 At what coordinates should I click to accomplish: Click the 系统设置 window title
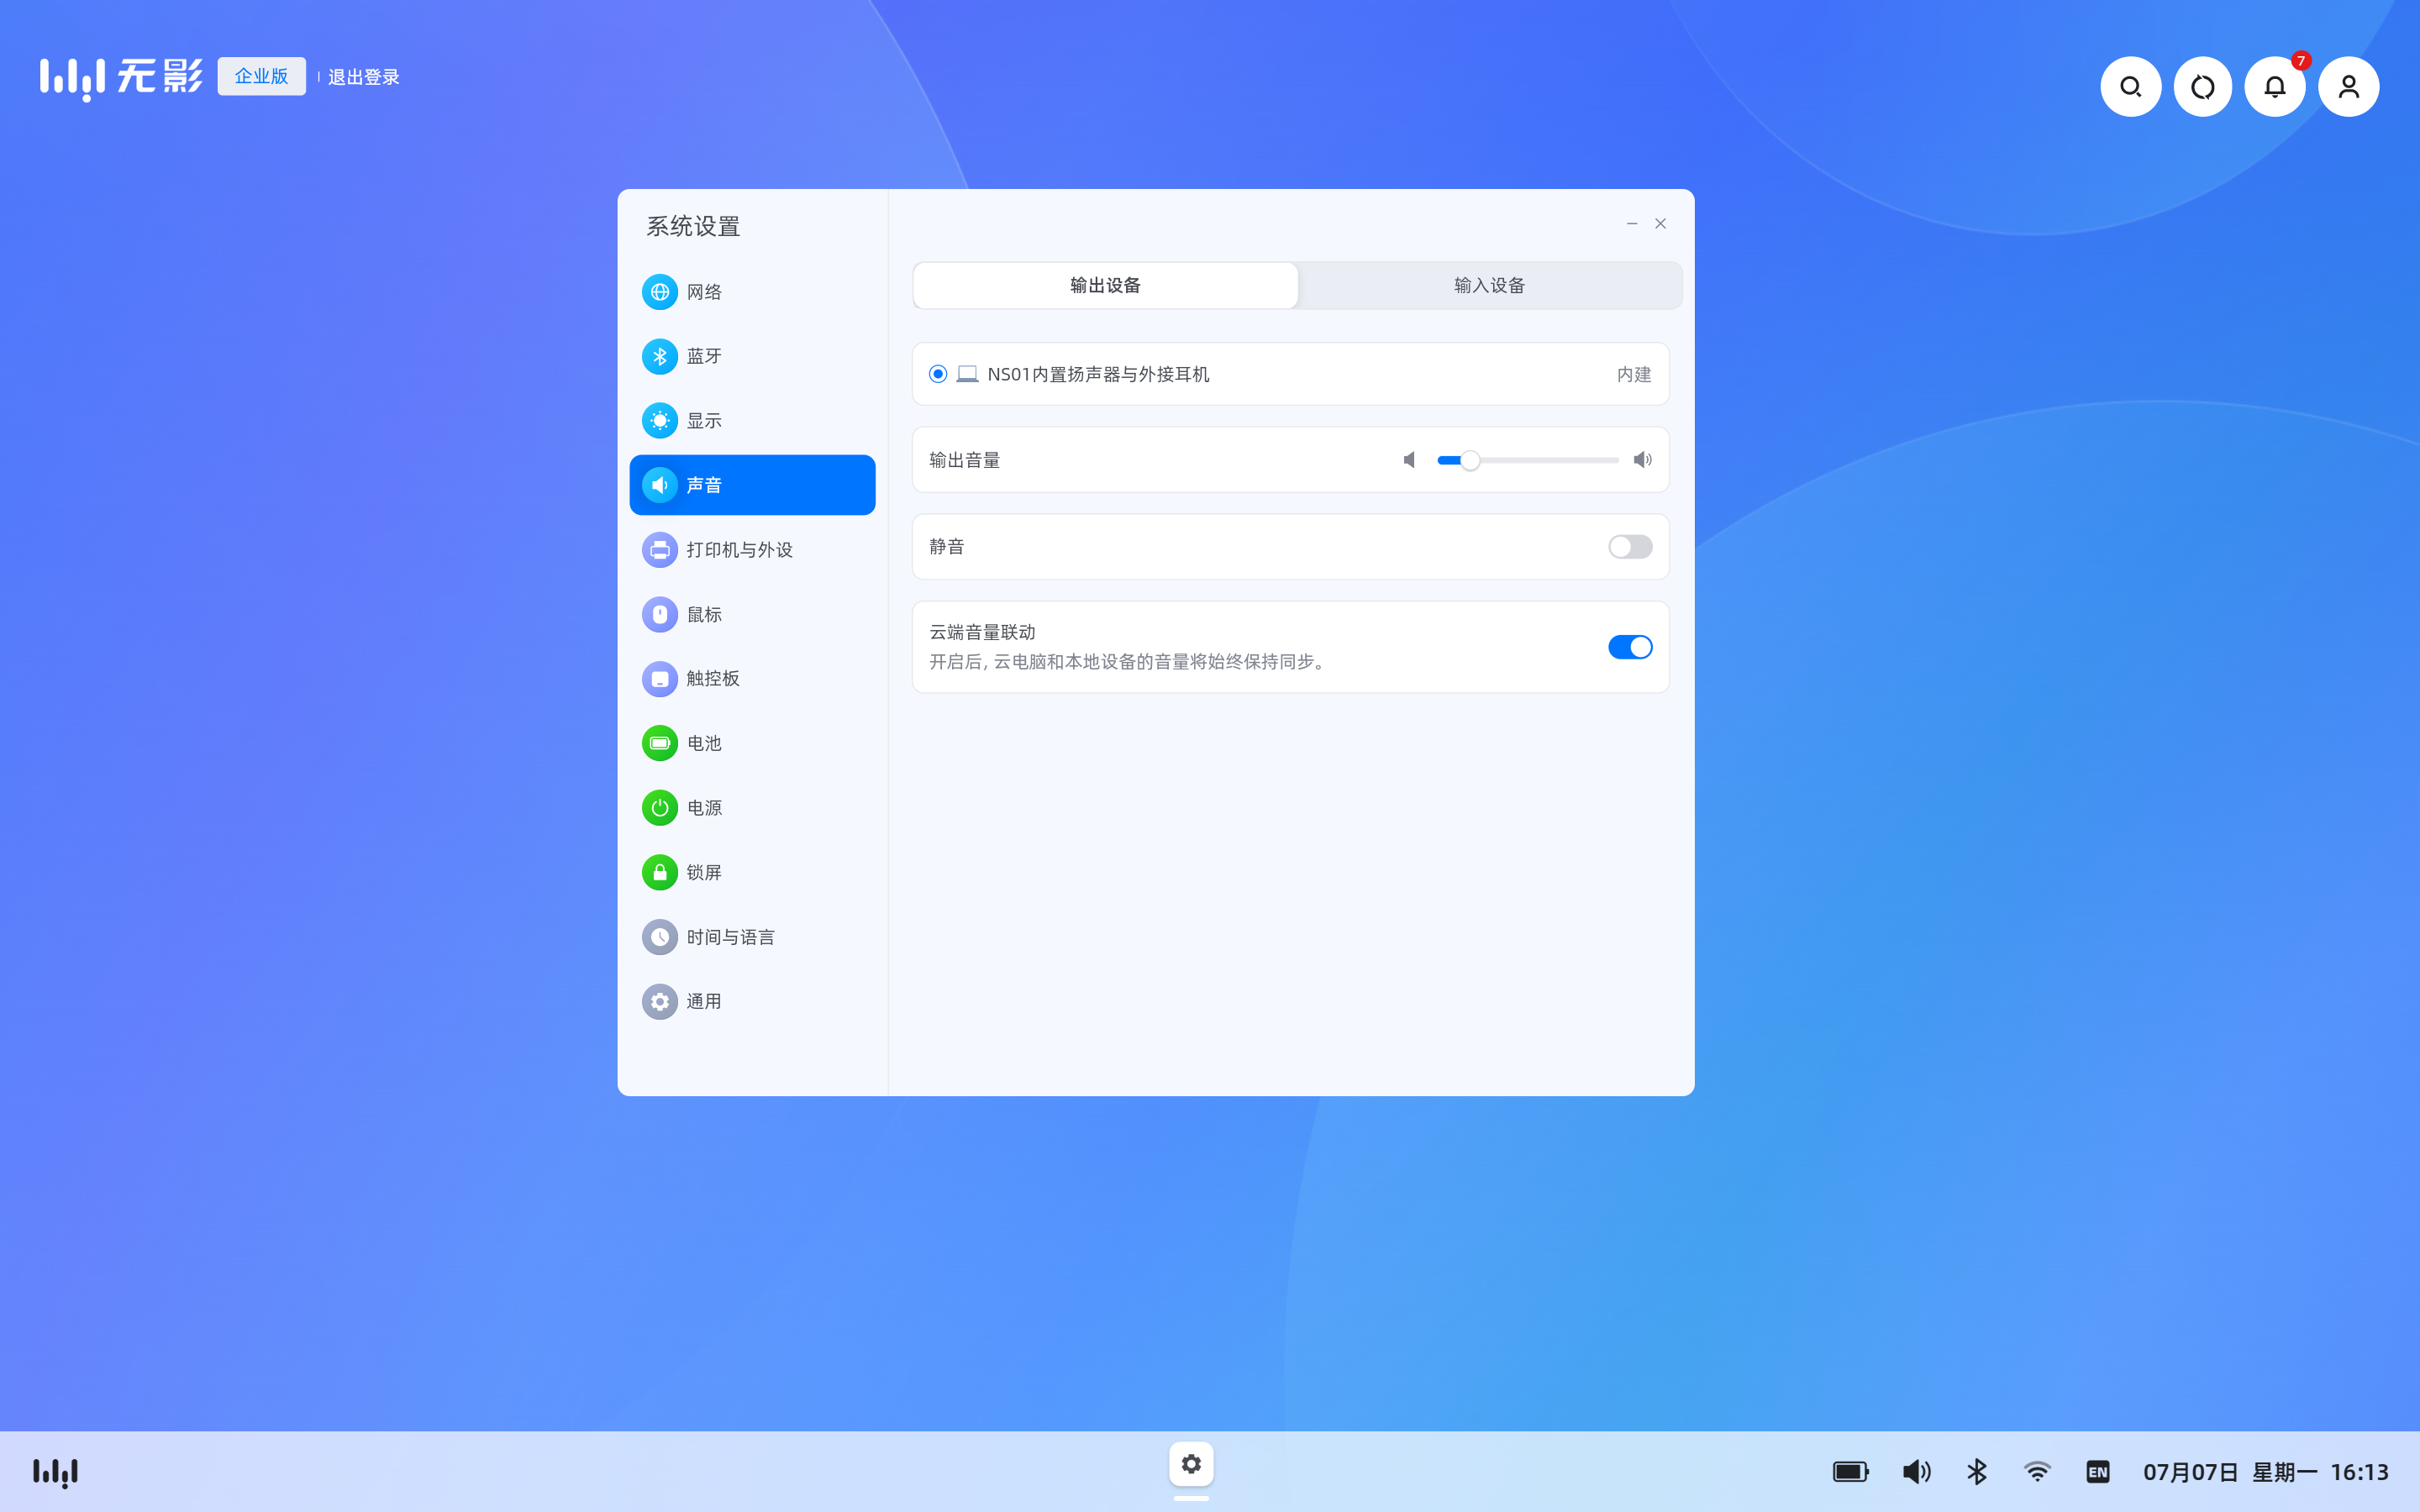[x=693, y=226]
